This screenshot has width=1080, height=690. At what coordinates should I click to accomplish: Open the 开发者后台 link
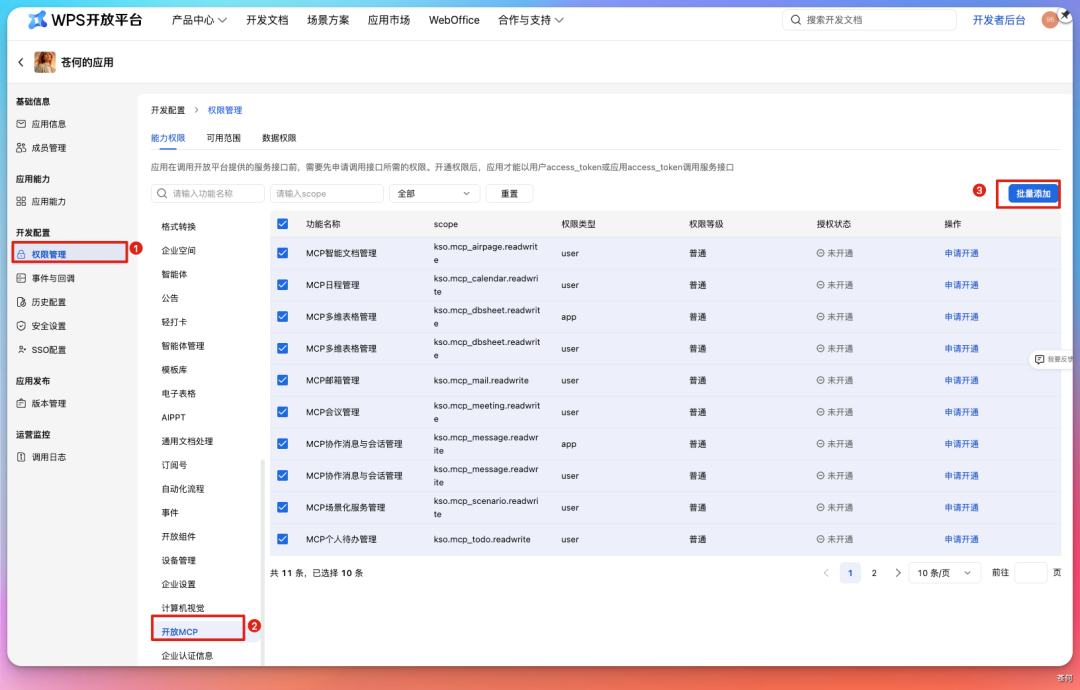pyautogui.click(x=999, y=20)
